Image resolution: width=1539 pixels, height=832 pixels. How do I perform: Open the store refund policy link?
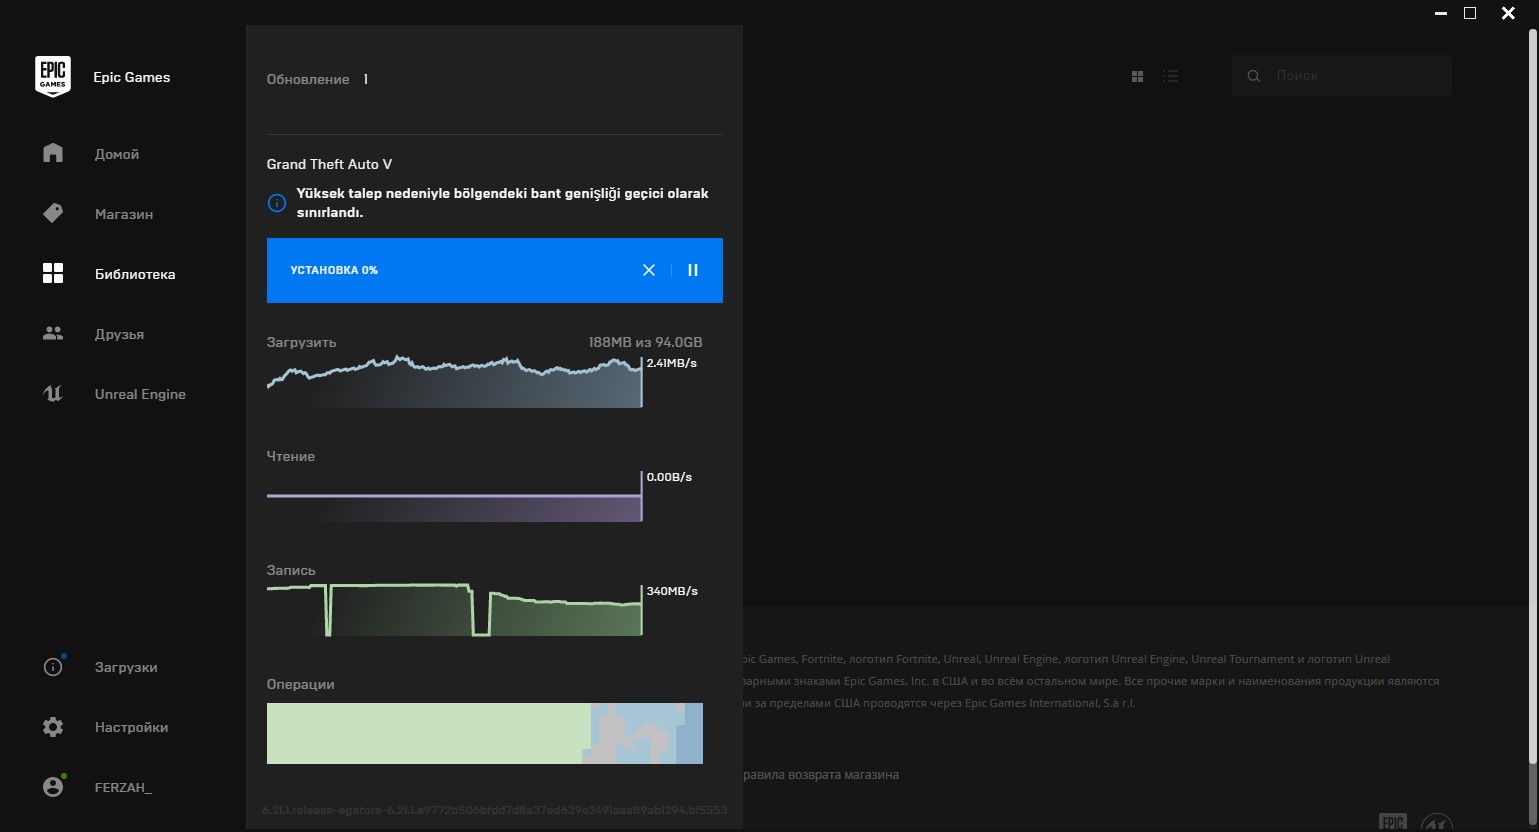coord(821,775)
